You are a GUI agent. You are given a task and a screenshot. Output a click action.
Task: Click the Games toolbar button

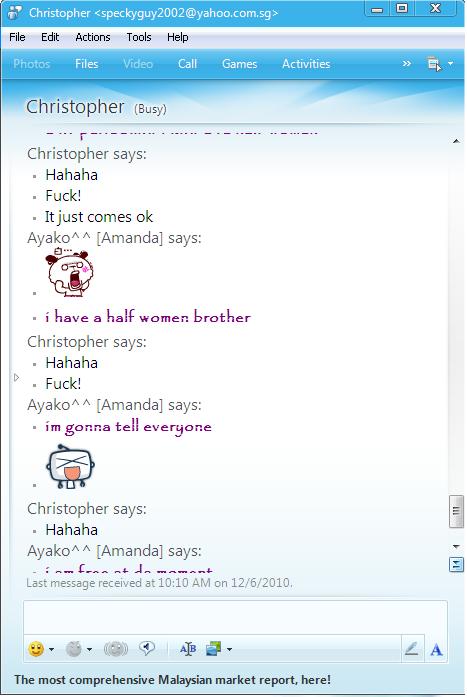[x=239, y=64]
